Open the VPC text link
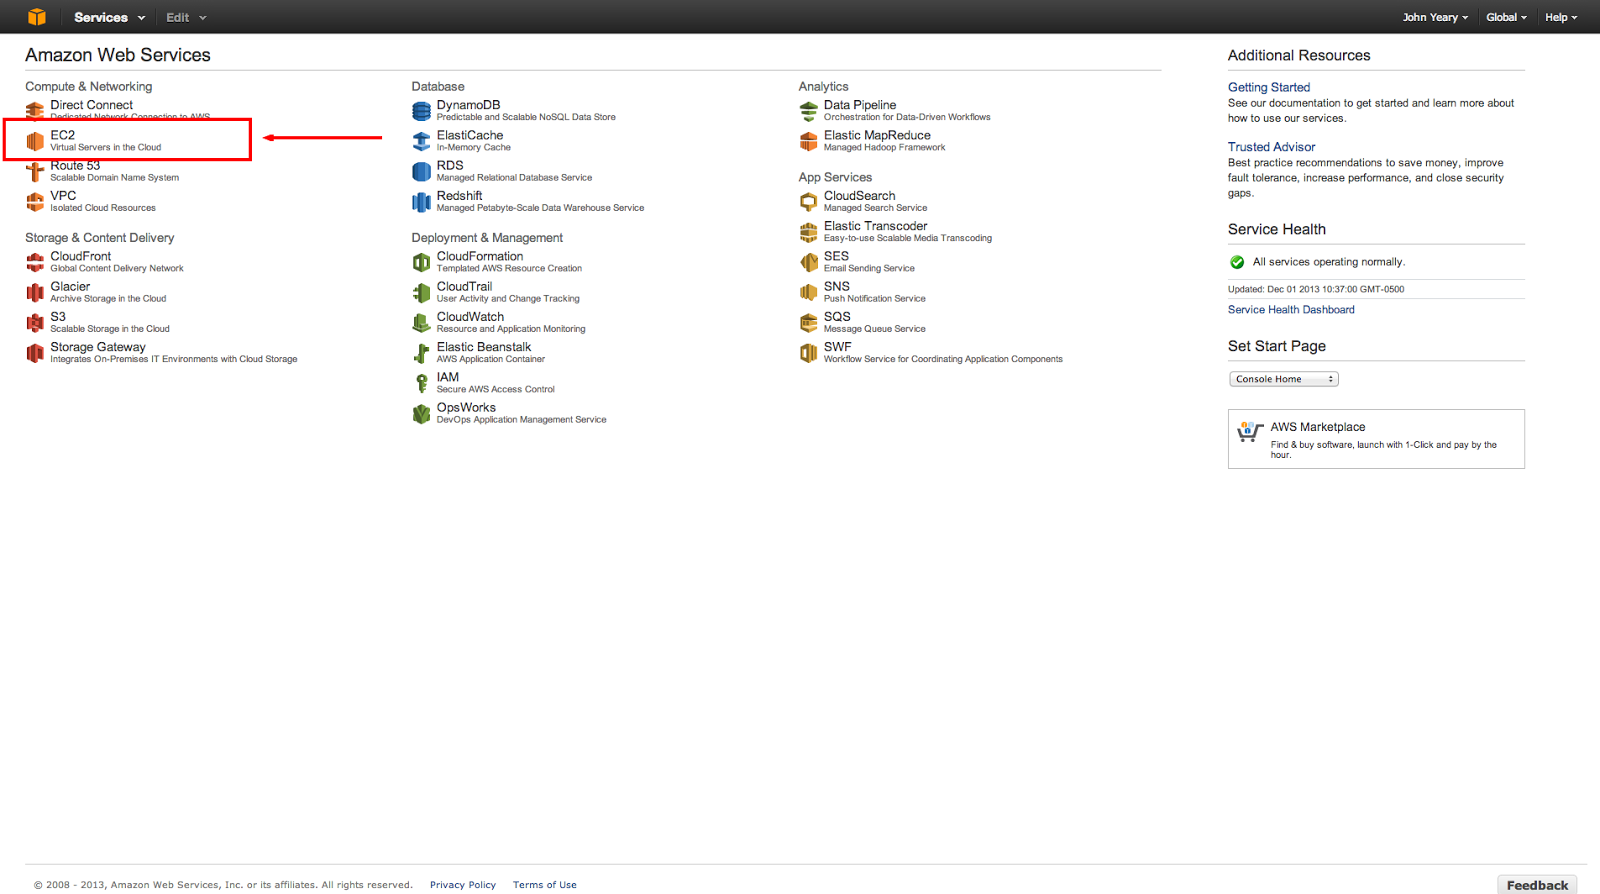Image resolution: width=1600 pixels, height=894 pixels. pyautogui.click(x=63, y=196)
